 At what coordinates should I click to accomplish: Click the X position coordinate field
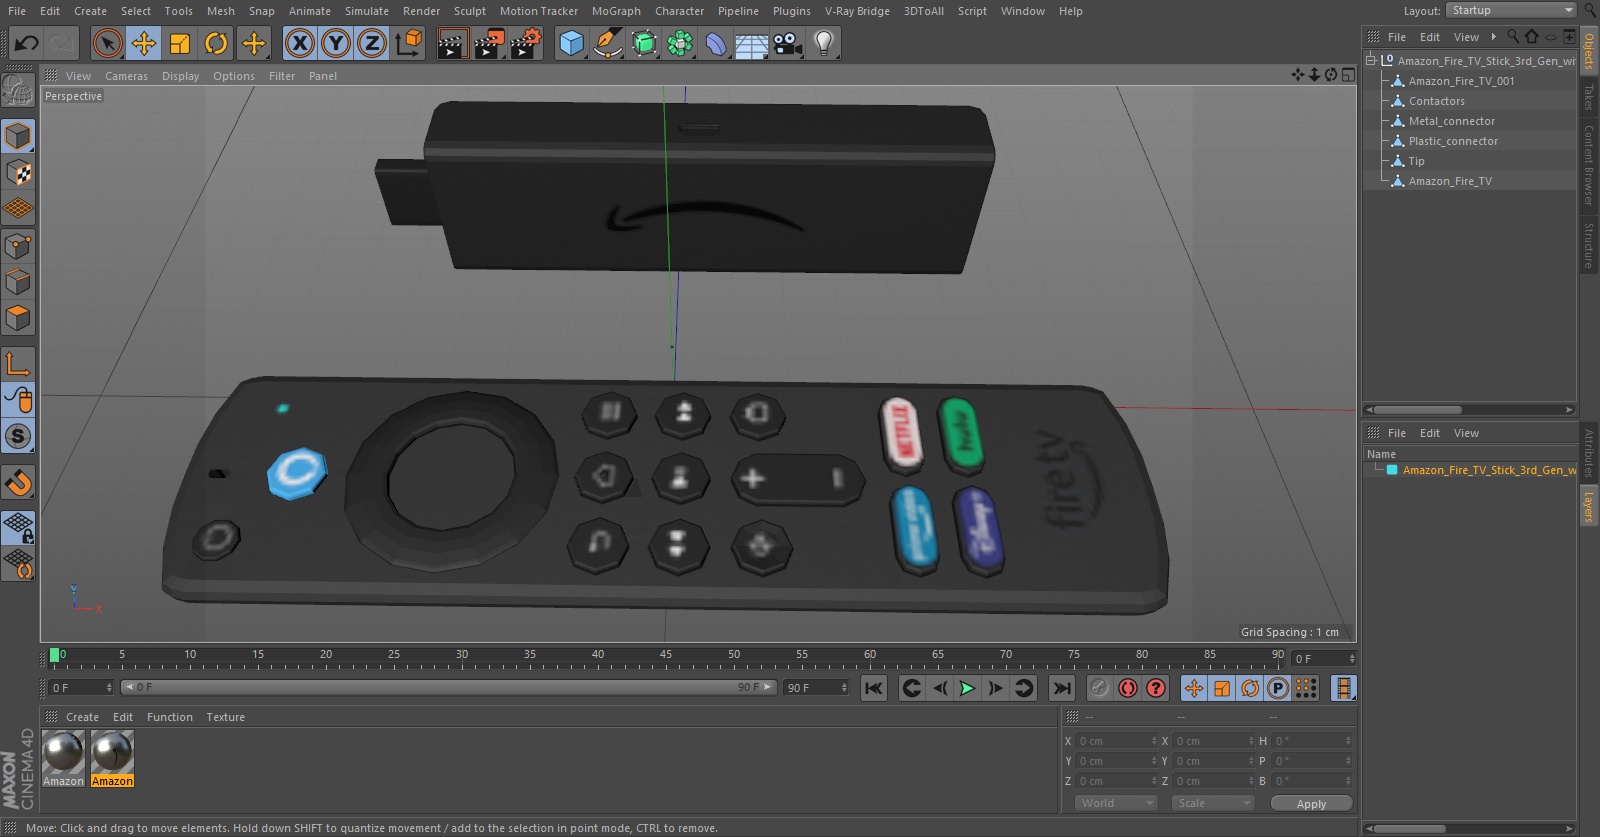1115,741
